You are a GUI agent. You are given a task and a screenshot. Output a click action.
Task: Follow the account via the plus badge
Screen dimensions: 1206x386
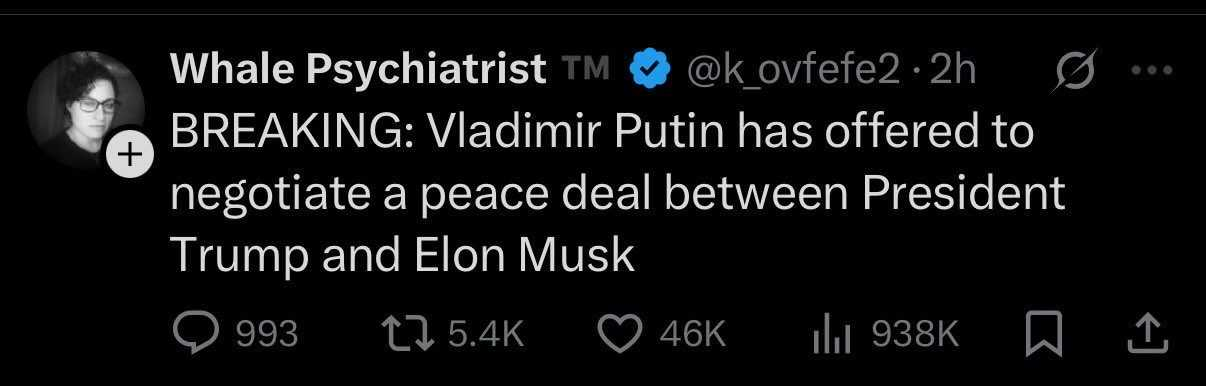pos(131,156)
